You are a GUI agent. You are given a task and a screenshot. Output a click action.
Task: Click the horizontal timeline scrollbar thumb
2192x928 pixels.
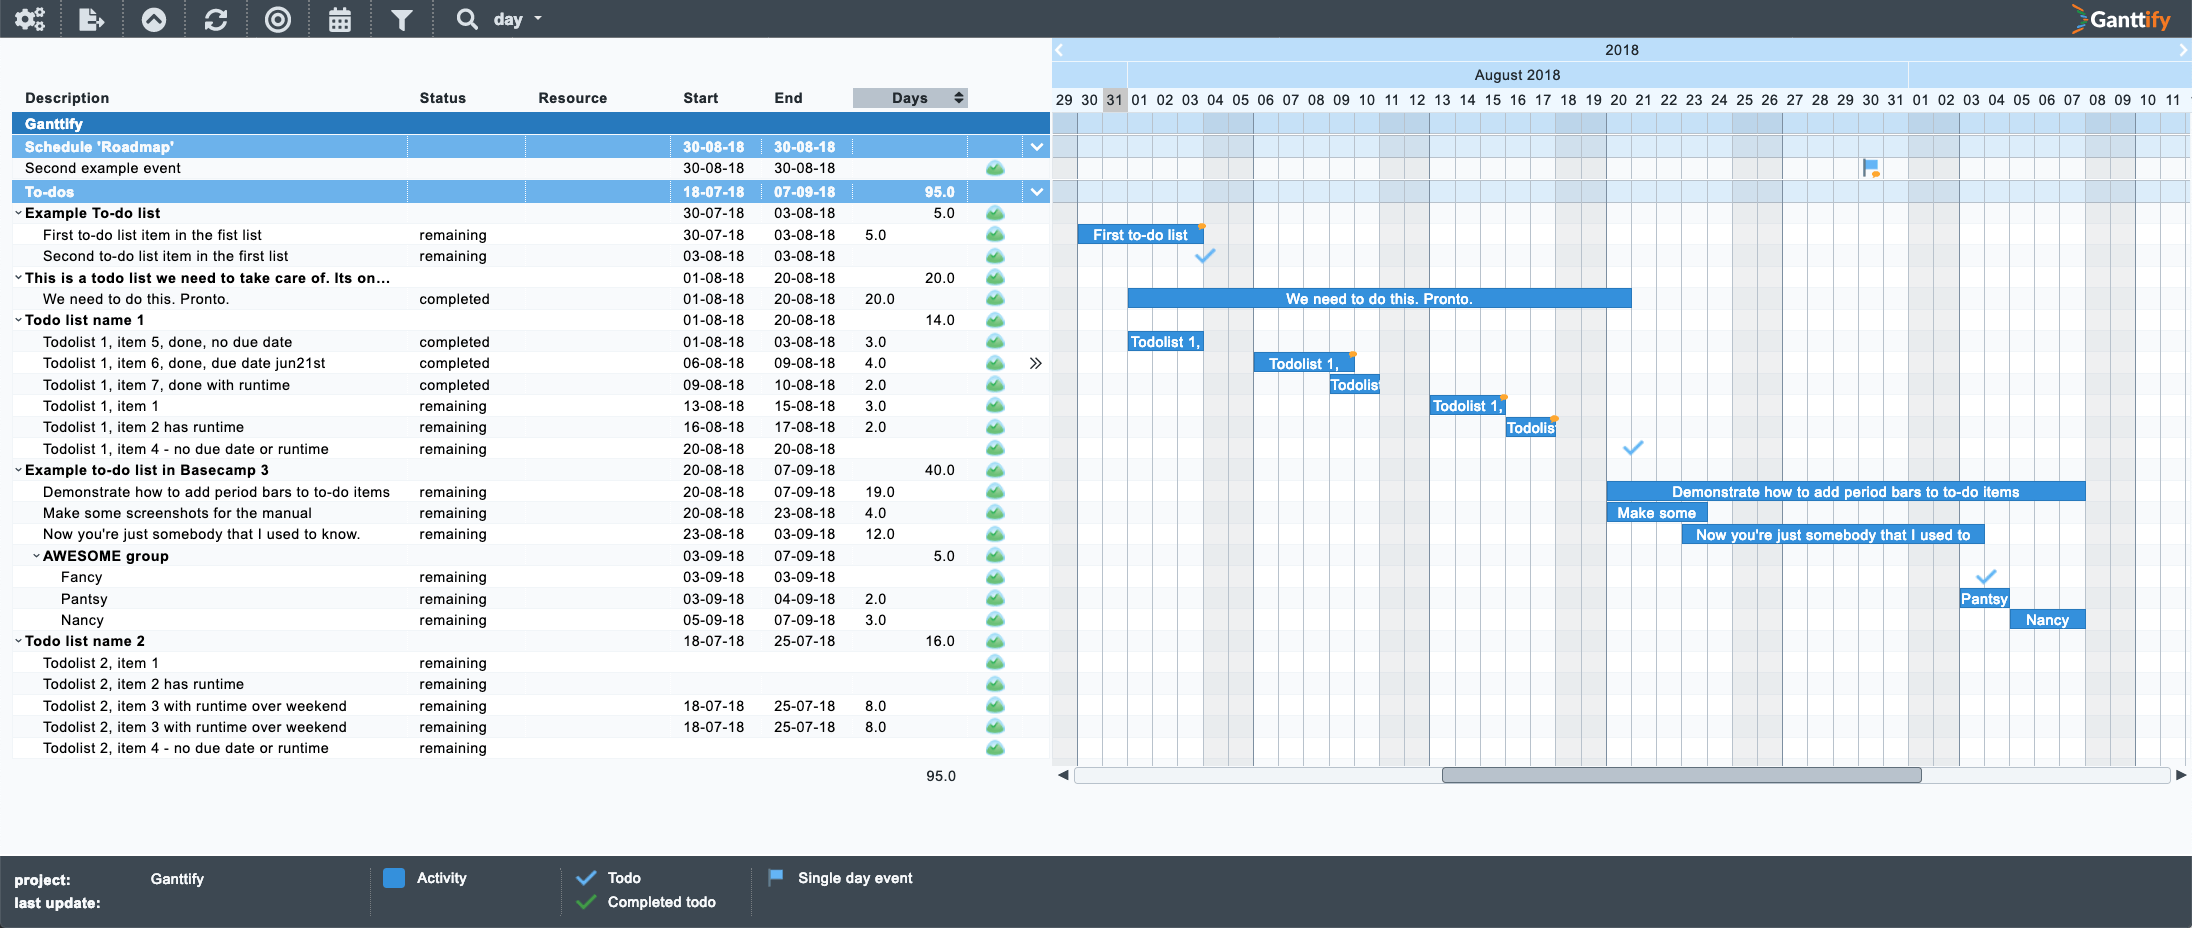[1681, 775]
